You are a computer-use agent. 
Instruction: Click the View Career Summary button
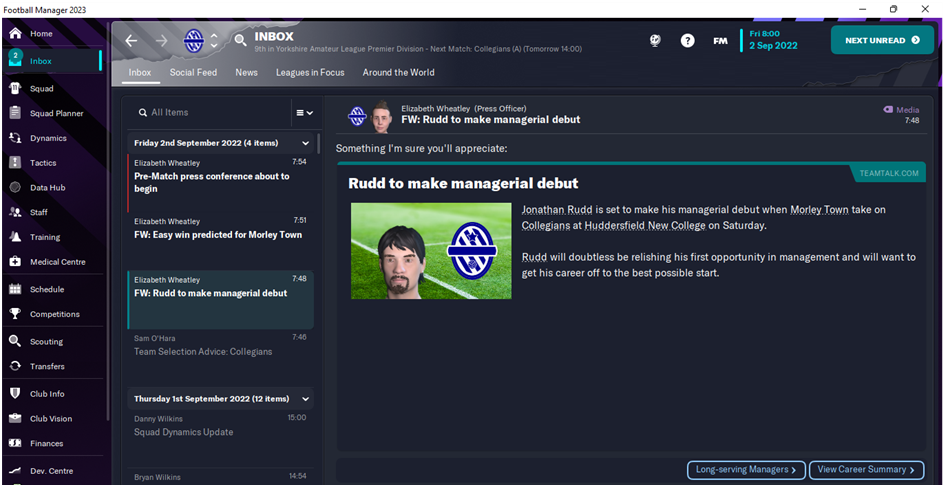(x=866, y=470)
